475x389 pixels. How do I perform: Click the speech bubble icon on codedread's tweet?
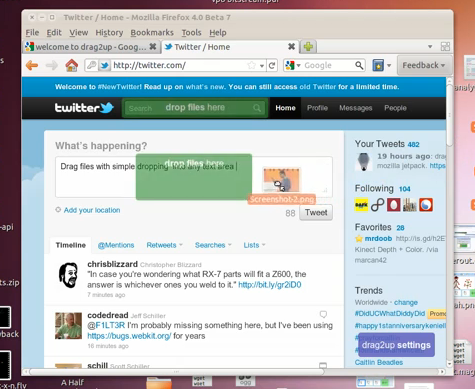pos(323,314)
